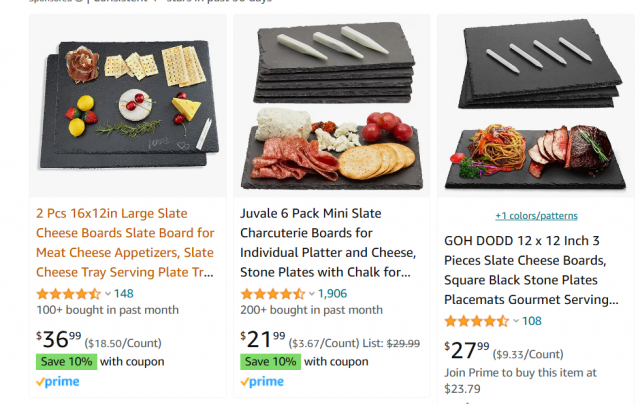Click the +1 colors/patterns link
640x404 pixels.
tap(536, 215)
